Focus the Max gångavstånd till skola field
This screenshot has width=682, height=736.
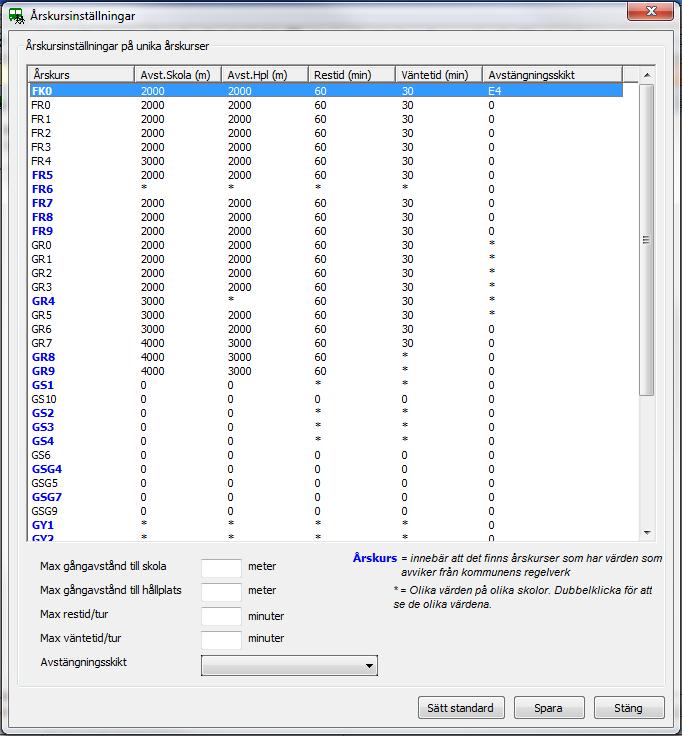[x=221, y=568]
